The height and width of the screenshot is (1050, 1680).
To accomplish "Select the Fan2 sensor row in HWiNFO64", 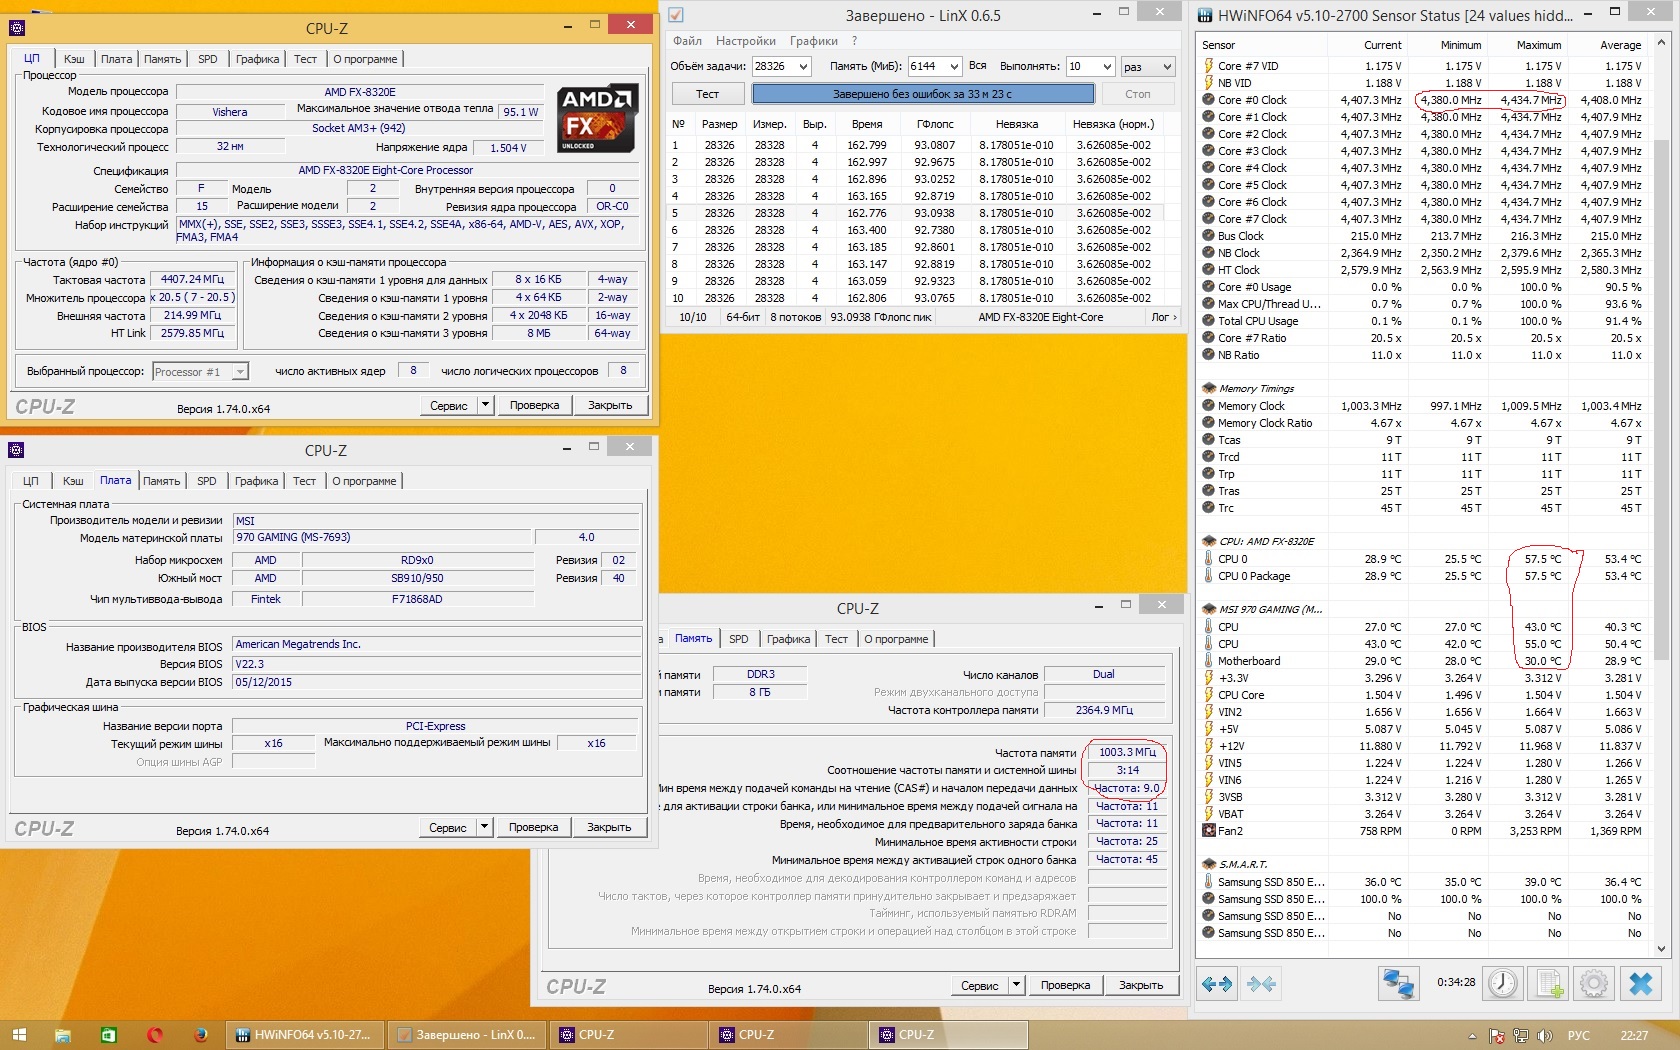I will (1424, 831).
